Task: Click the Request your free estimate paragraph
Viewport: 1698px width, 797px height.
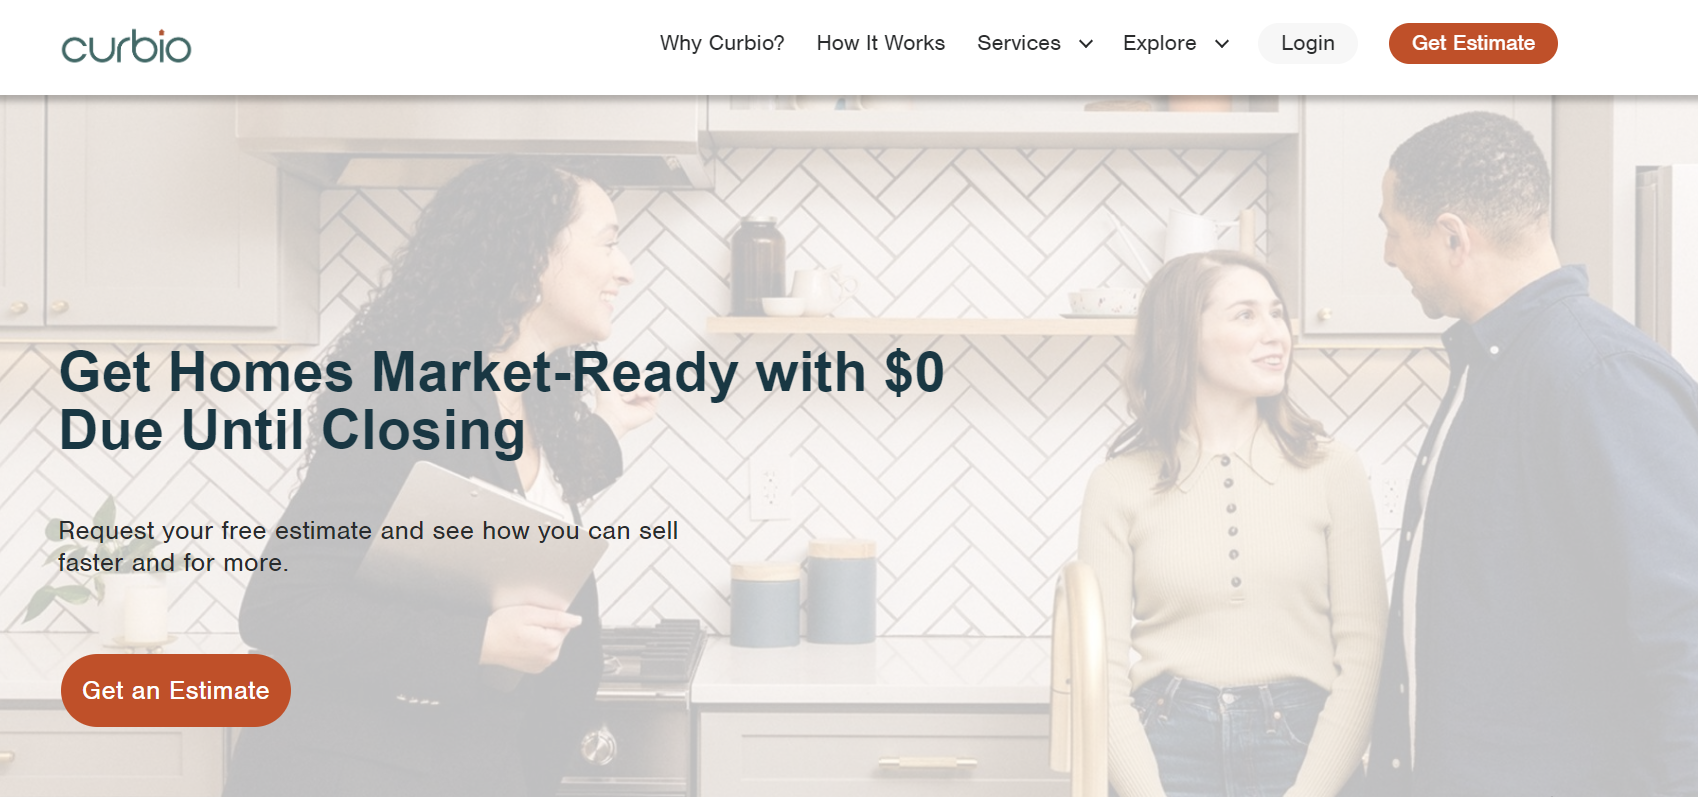Action: (x=368, y=546)
